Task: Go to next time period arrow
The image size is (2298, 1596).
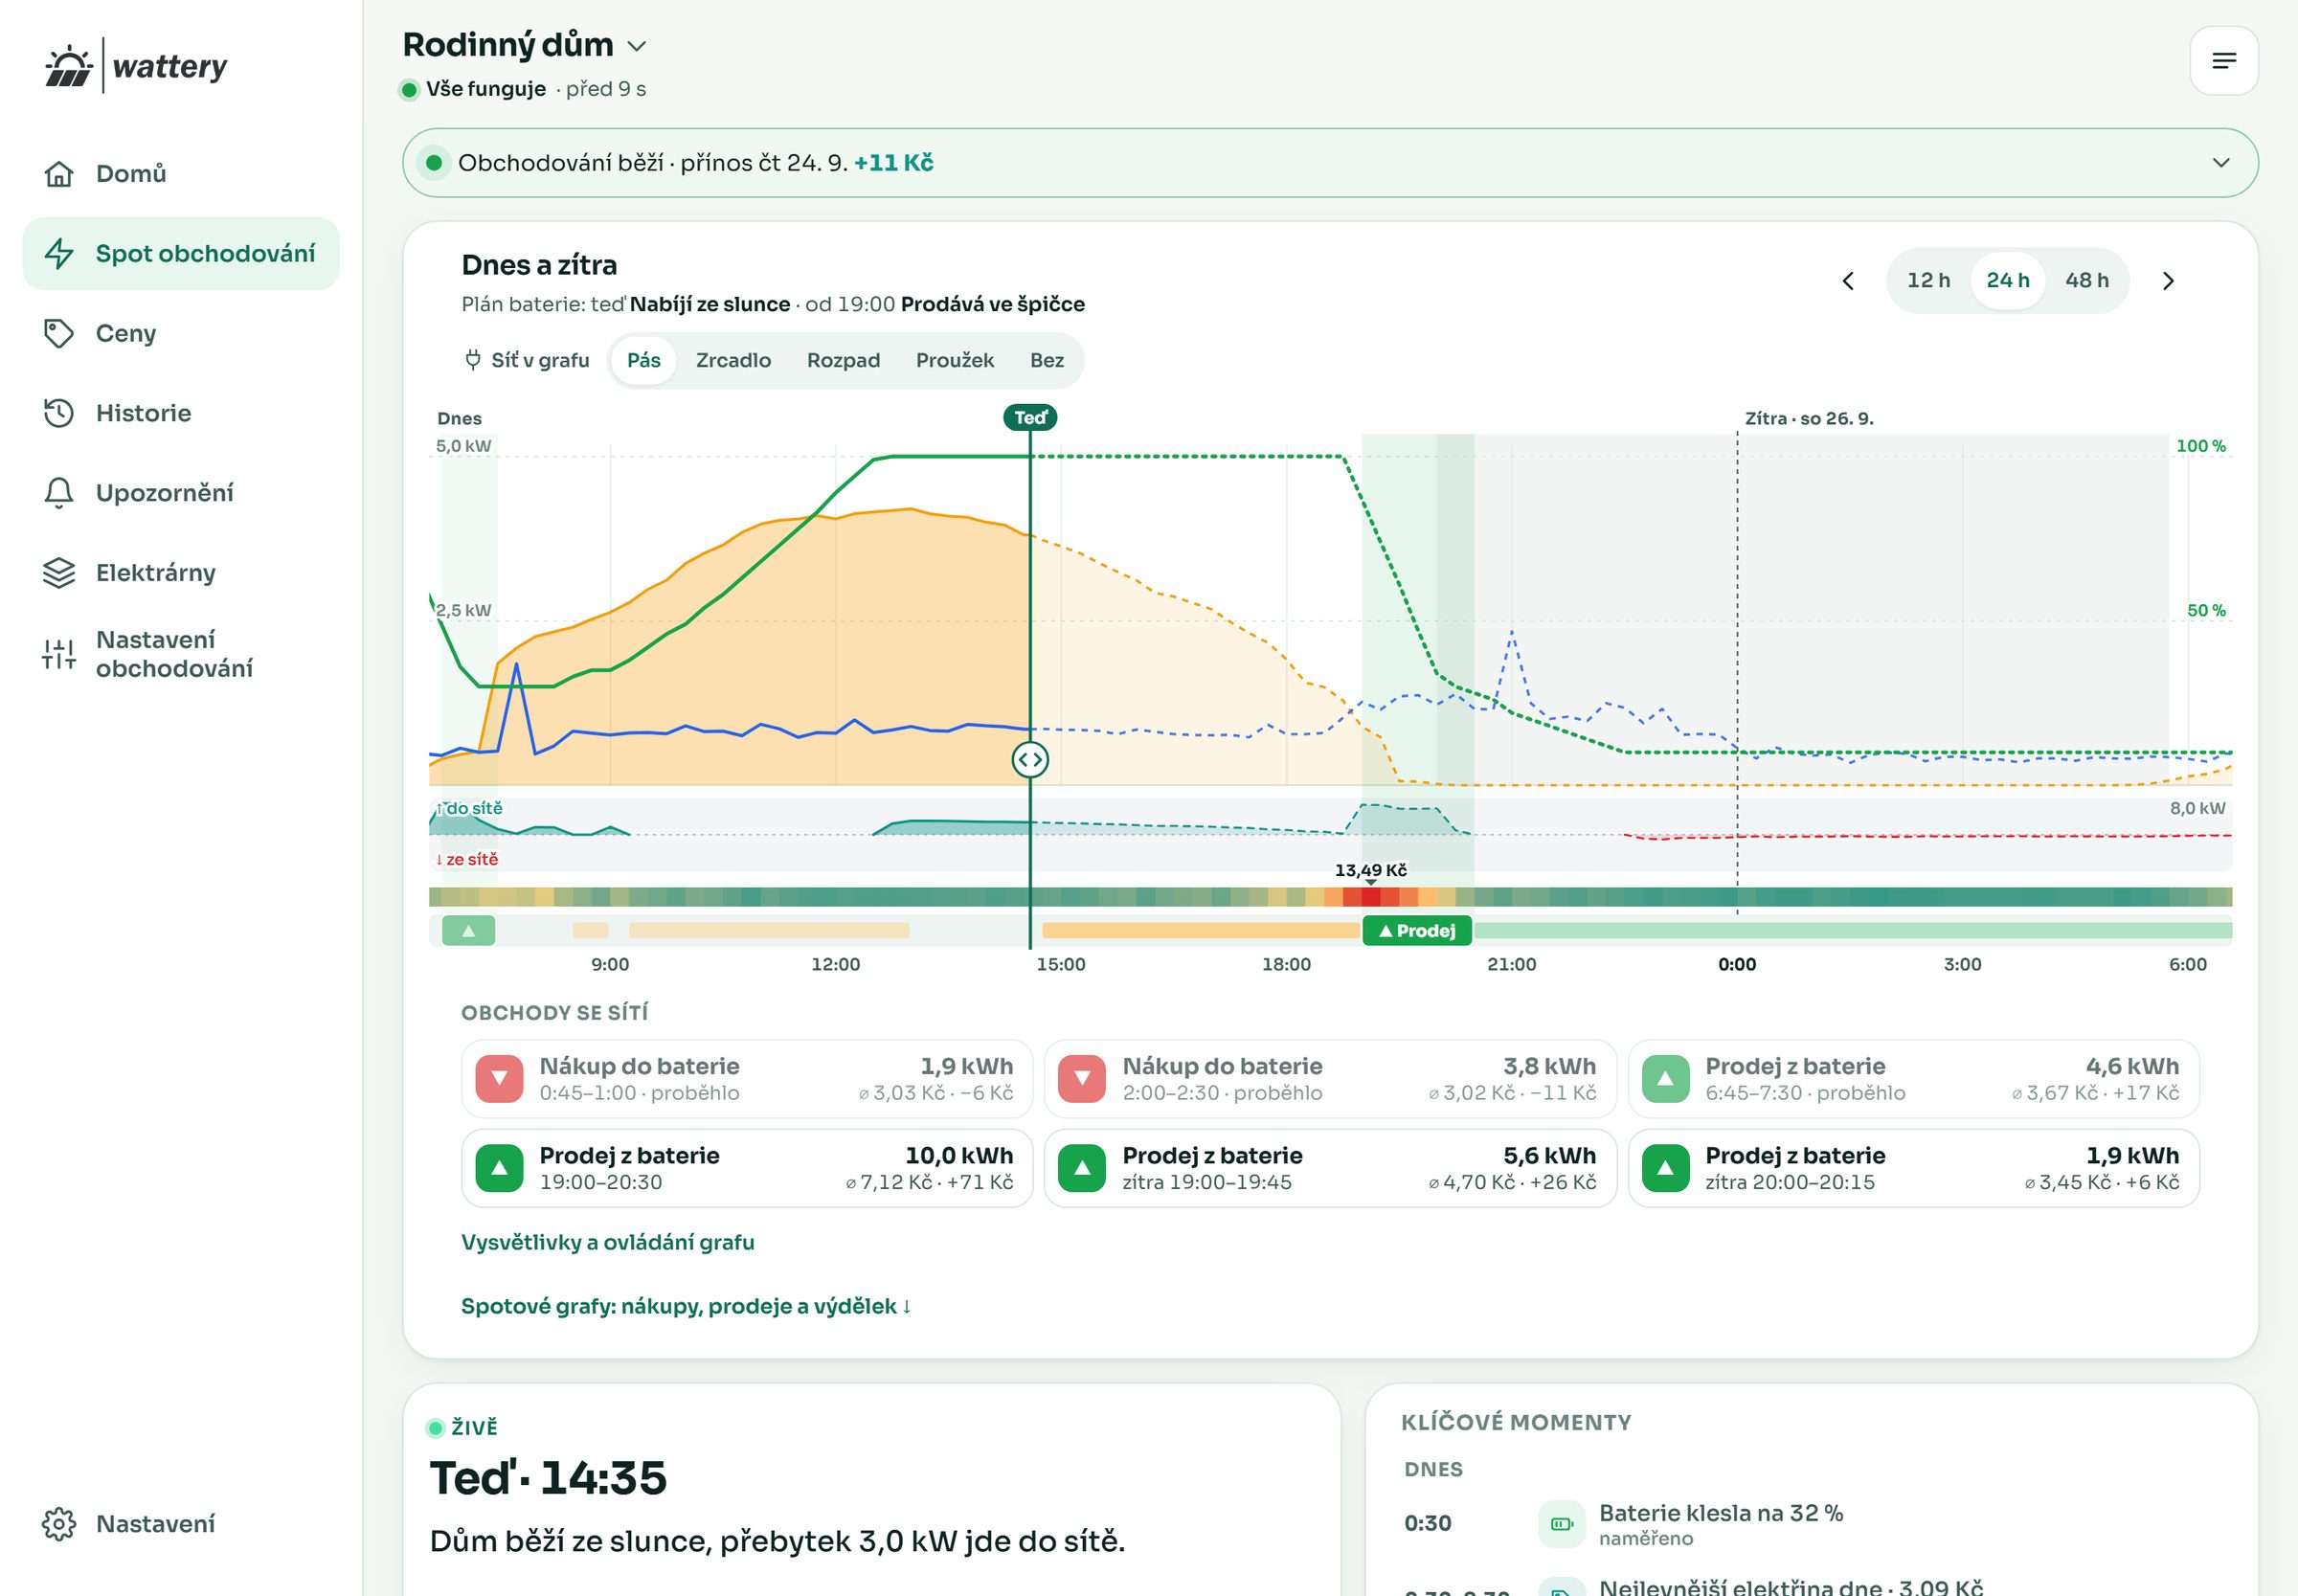Action: (x=2168, y=281)
